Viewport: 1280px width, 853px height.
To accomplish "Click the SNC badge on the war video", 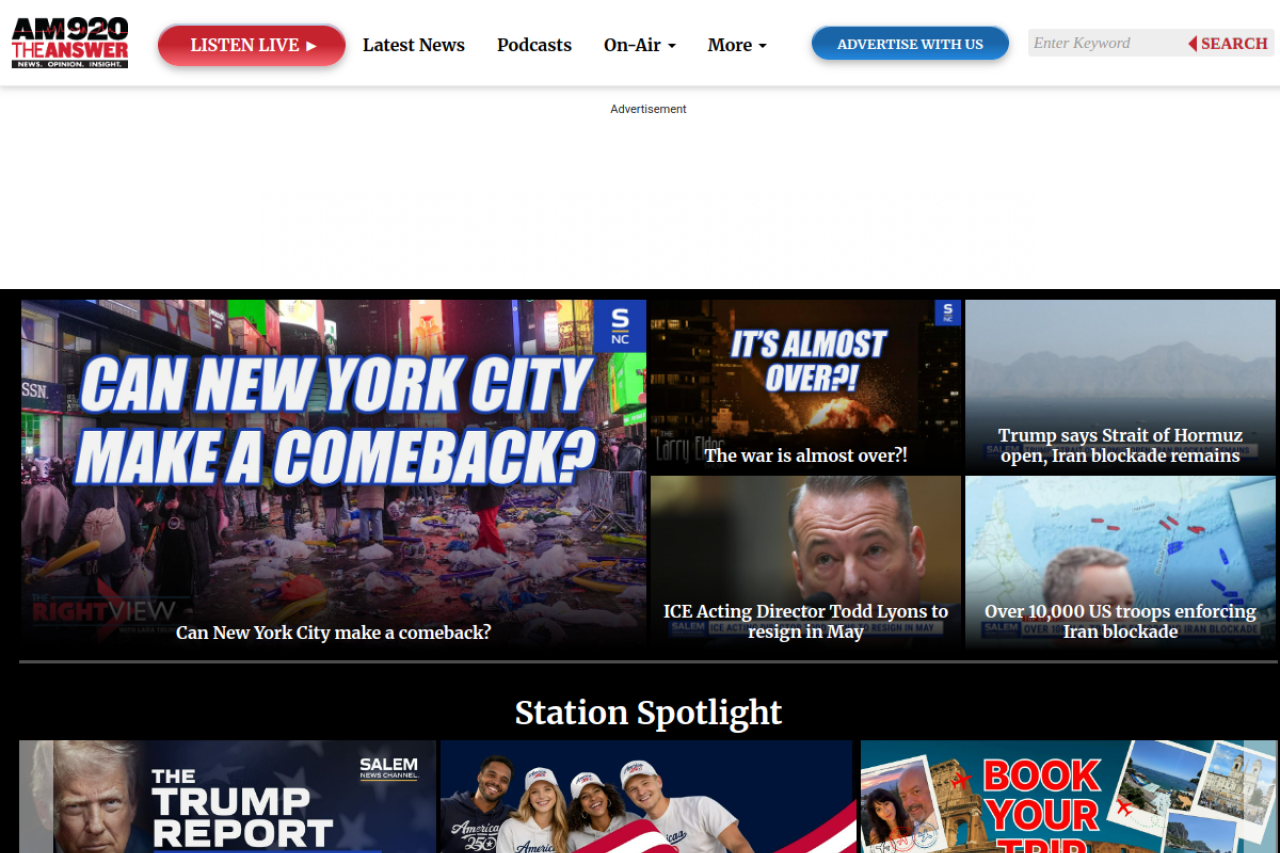I will (947, 313).
